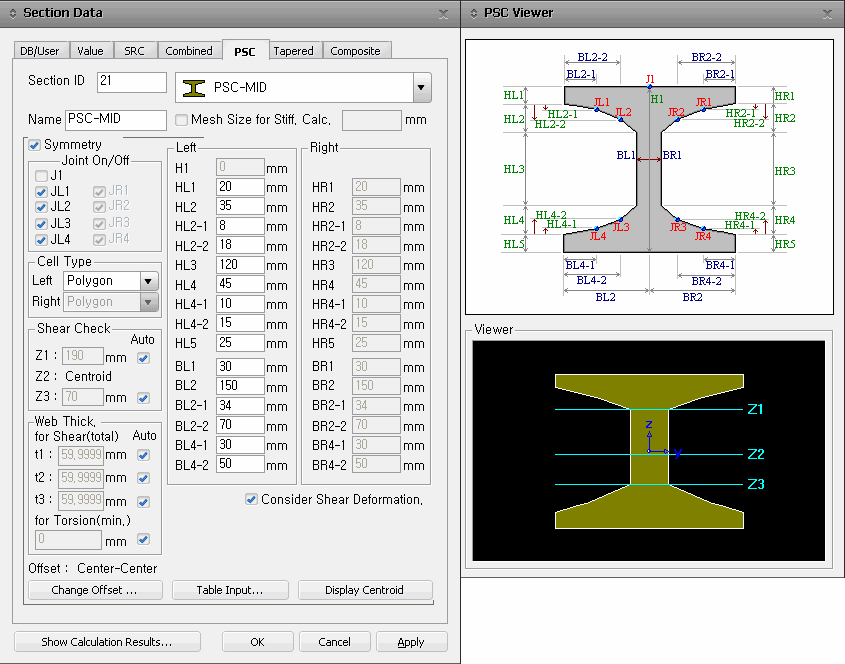Click the HL4-1 value field
This screenshot has width=845, height=664.
pos(240,304)
